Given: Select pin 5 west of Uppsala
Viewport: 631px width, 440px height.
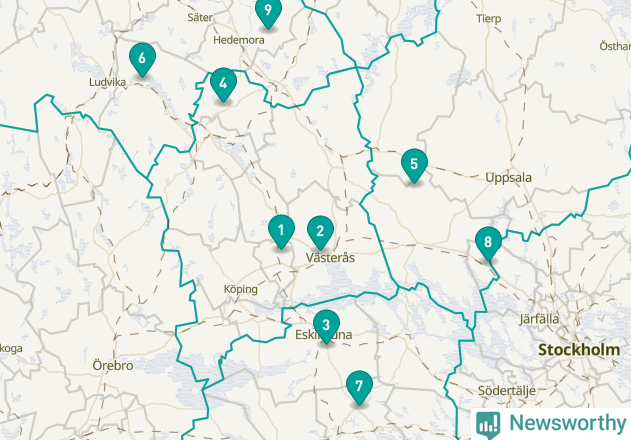Looking at the screenshot, I should coord(414,165).
